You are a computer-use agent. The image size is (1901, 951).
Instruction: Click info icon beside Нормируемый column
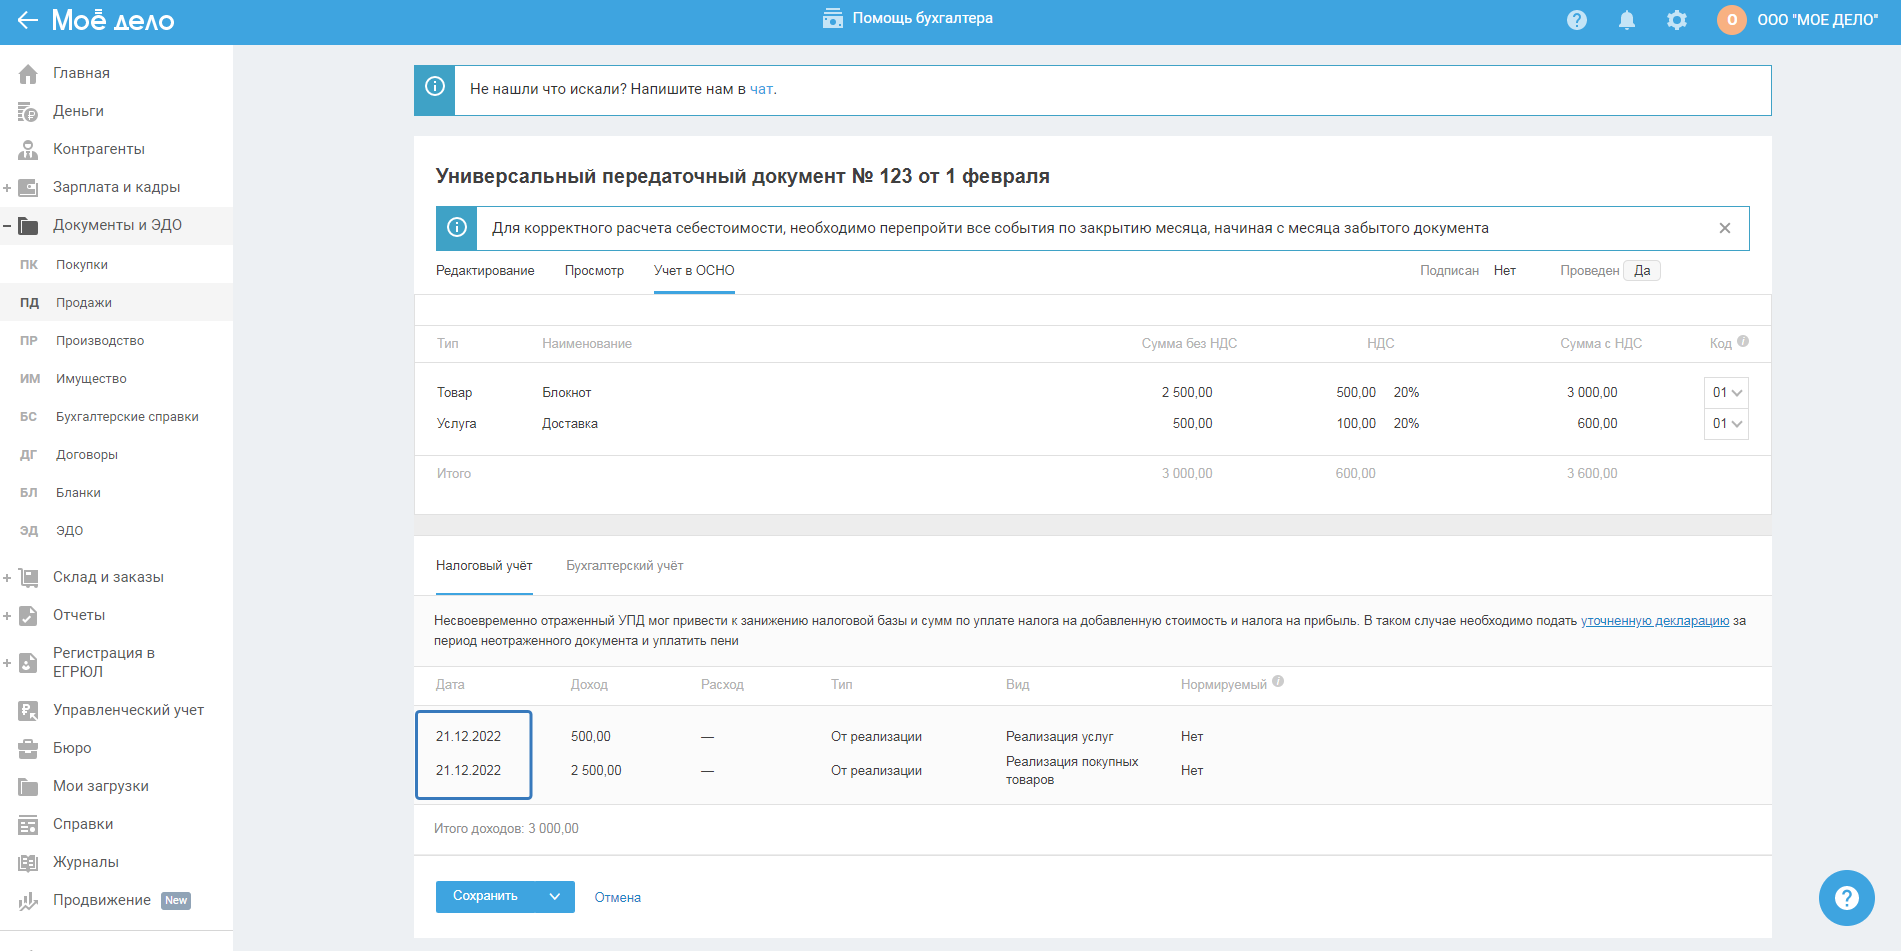pyautogui.click(x=1278, y=683)
